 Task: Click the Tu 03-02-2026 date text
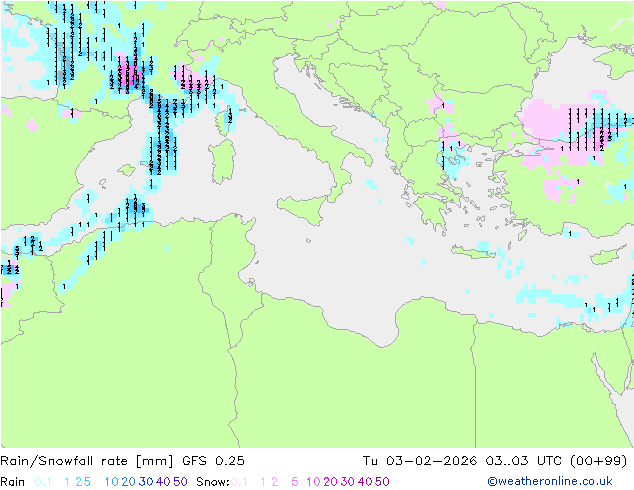pos(420,461)
